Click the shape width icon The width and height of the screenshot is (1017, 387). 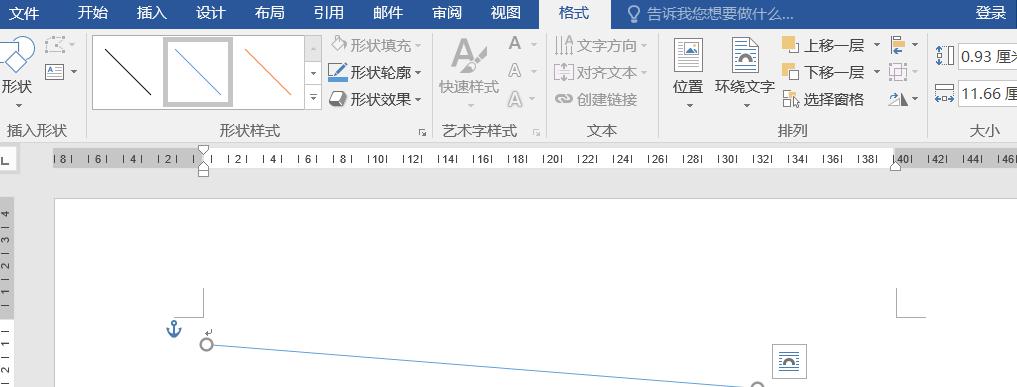[944, 94]
